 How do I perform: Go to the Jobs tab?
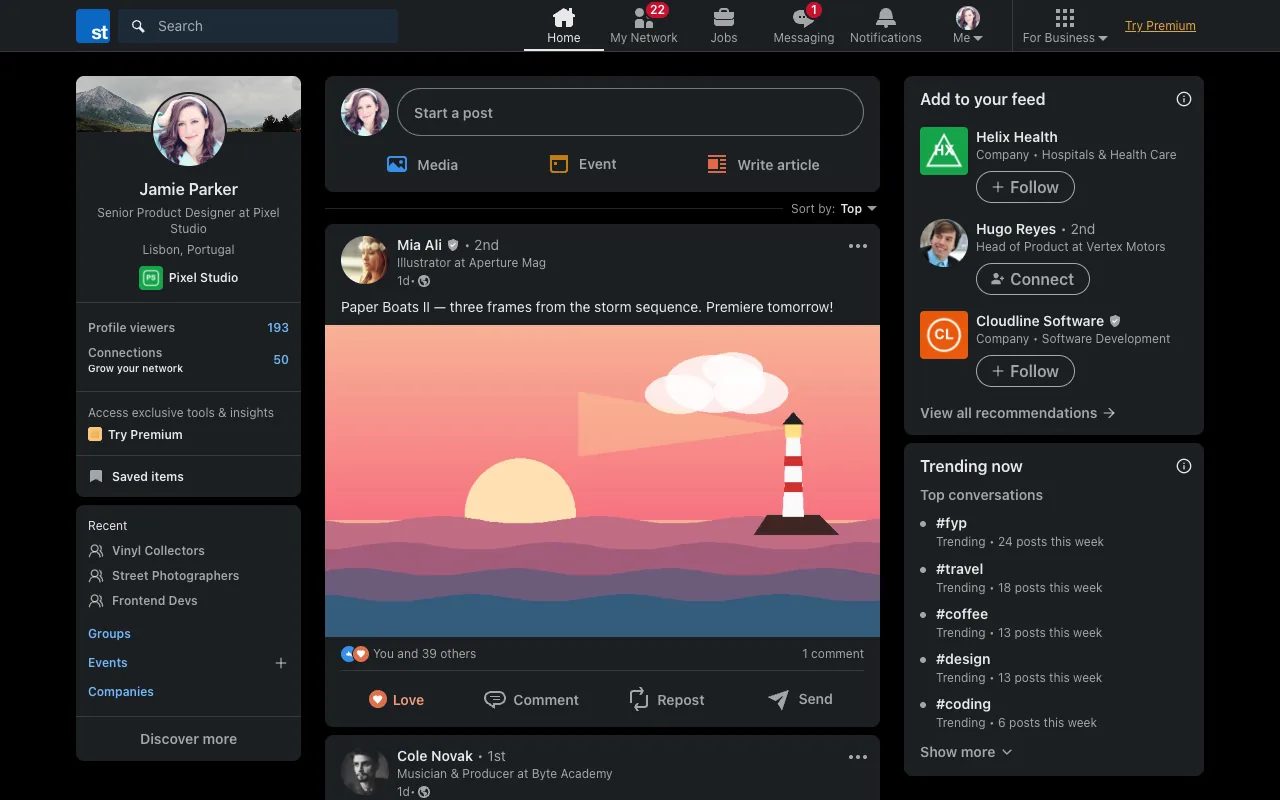tap(724, 26)
